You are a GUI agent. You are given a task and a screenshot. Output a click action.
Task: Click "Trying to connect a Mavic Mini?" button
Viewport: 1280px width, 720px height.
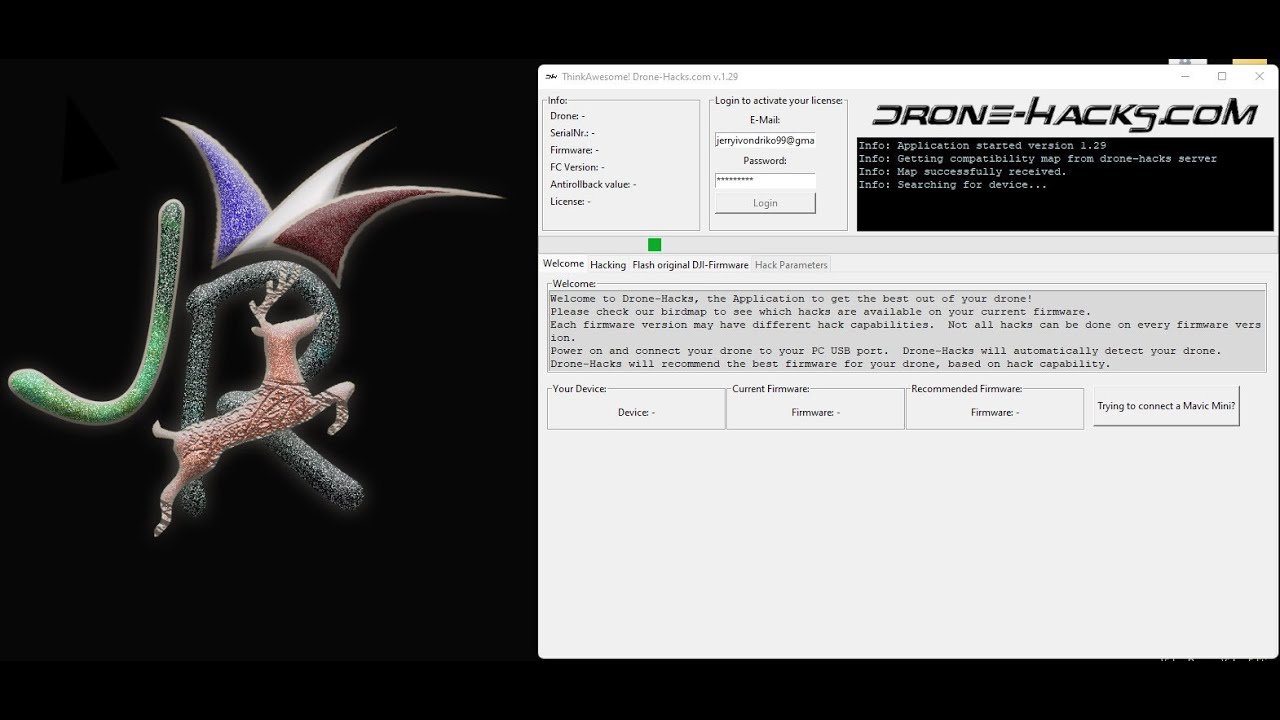[x=1166, y=406]
